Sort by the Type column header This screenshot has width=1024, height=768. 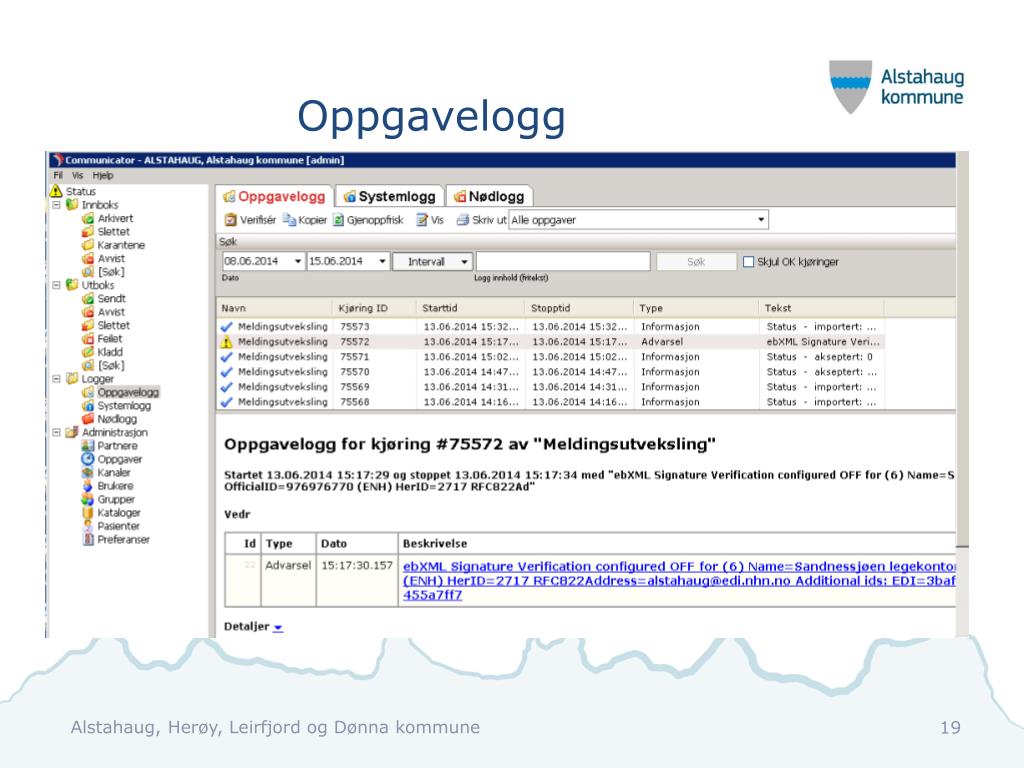pyautogui.click(x=696, y=308)
